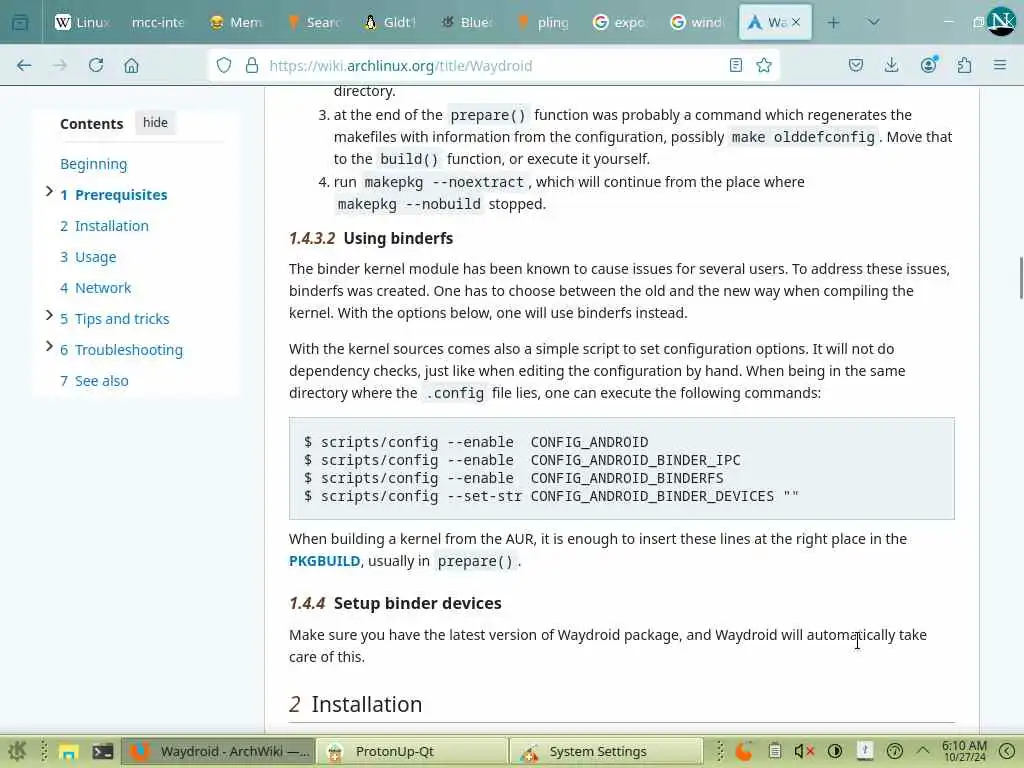Open the clock showing 6:10 AM
Viewport: 1024px width, 768px height.
pos(964,751)
